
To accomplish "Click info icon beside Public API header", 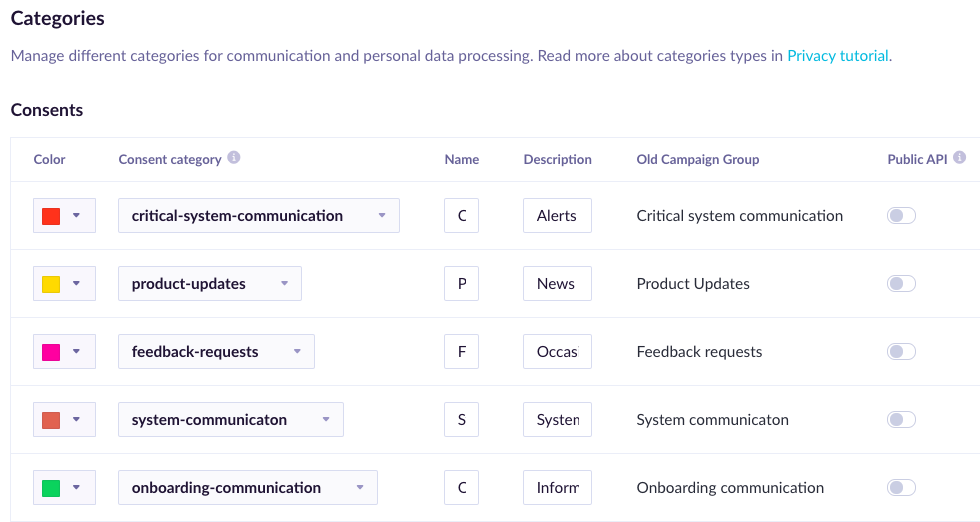I will [960, 158].
